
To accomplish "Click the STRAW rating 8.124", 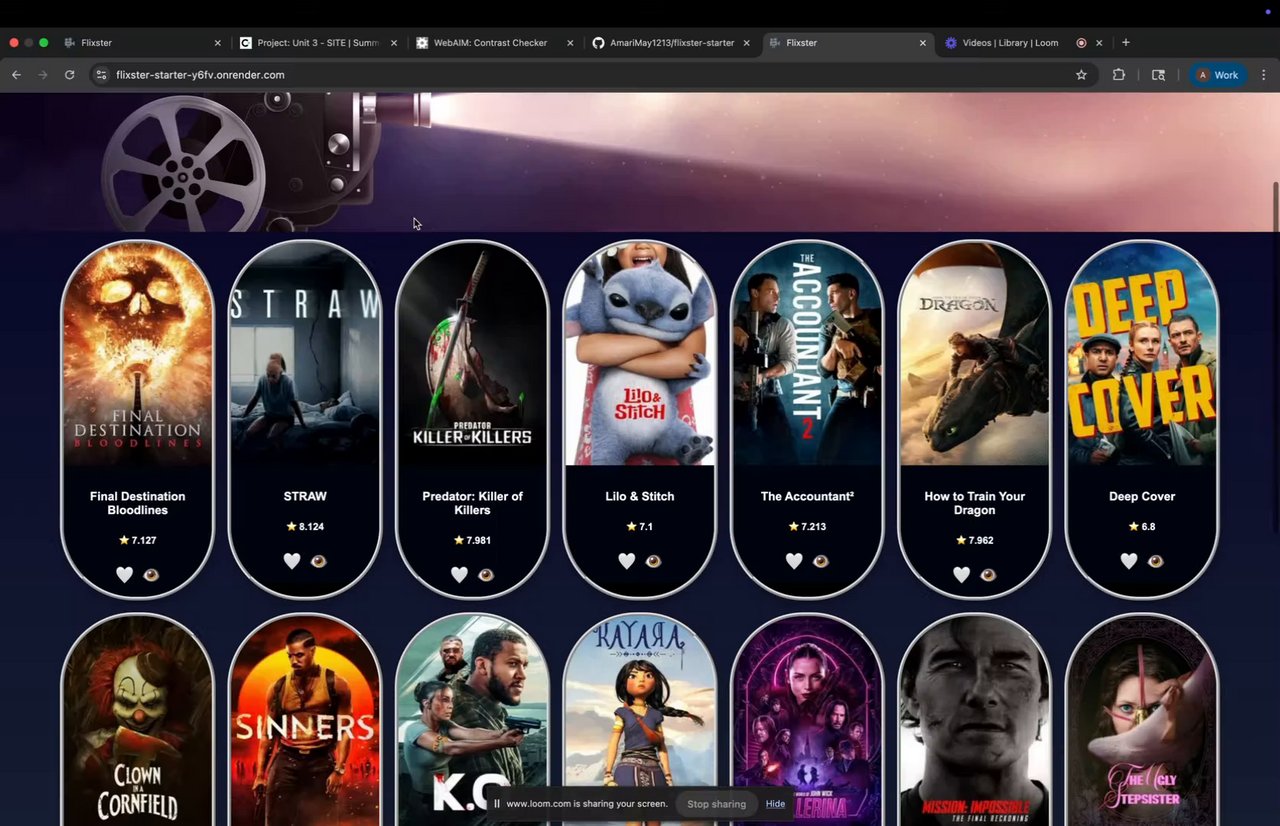I will [x=305, y=526].
